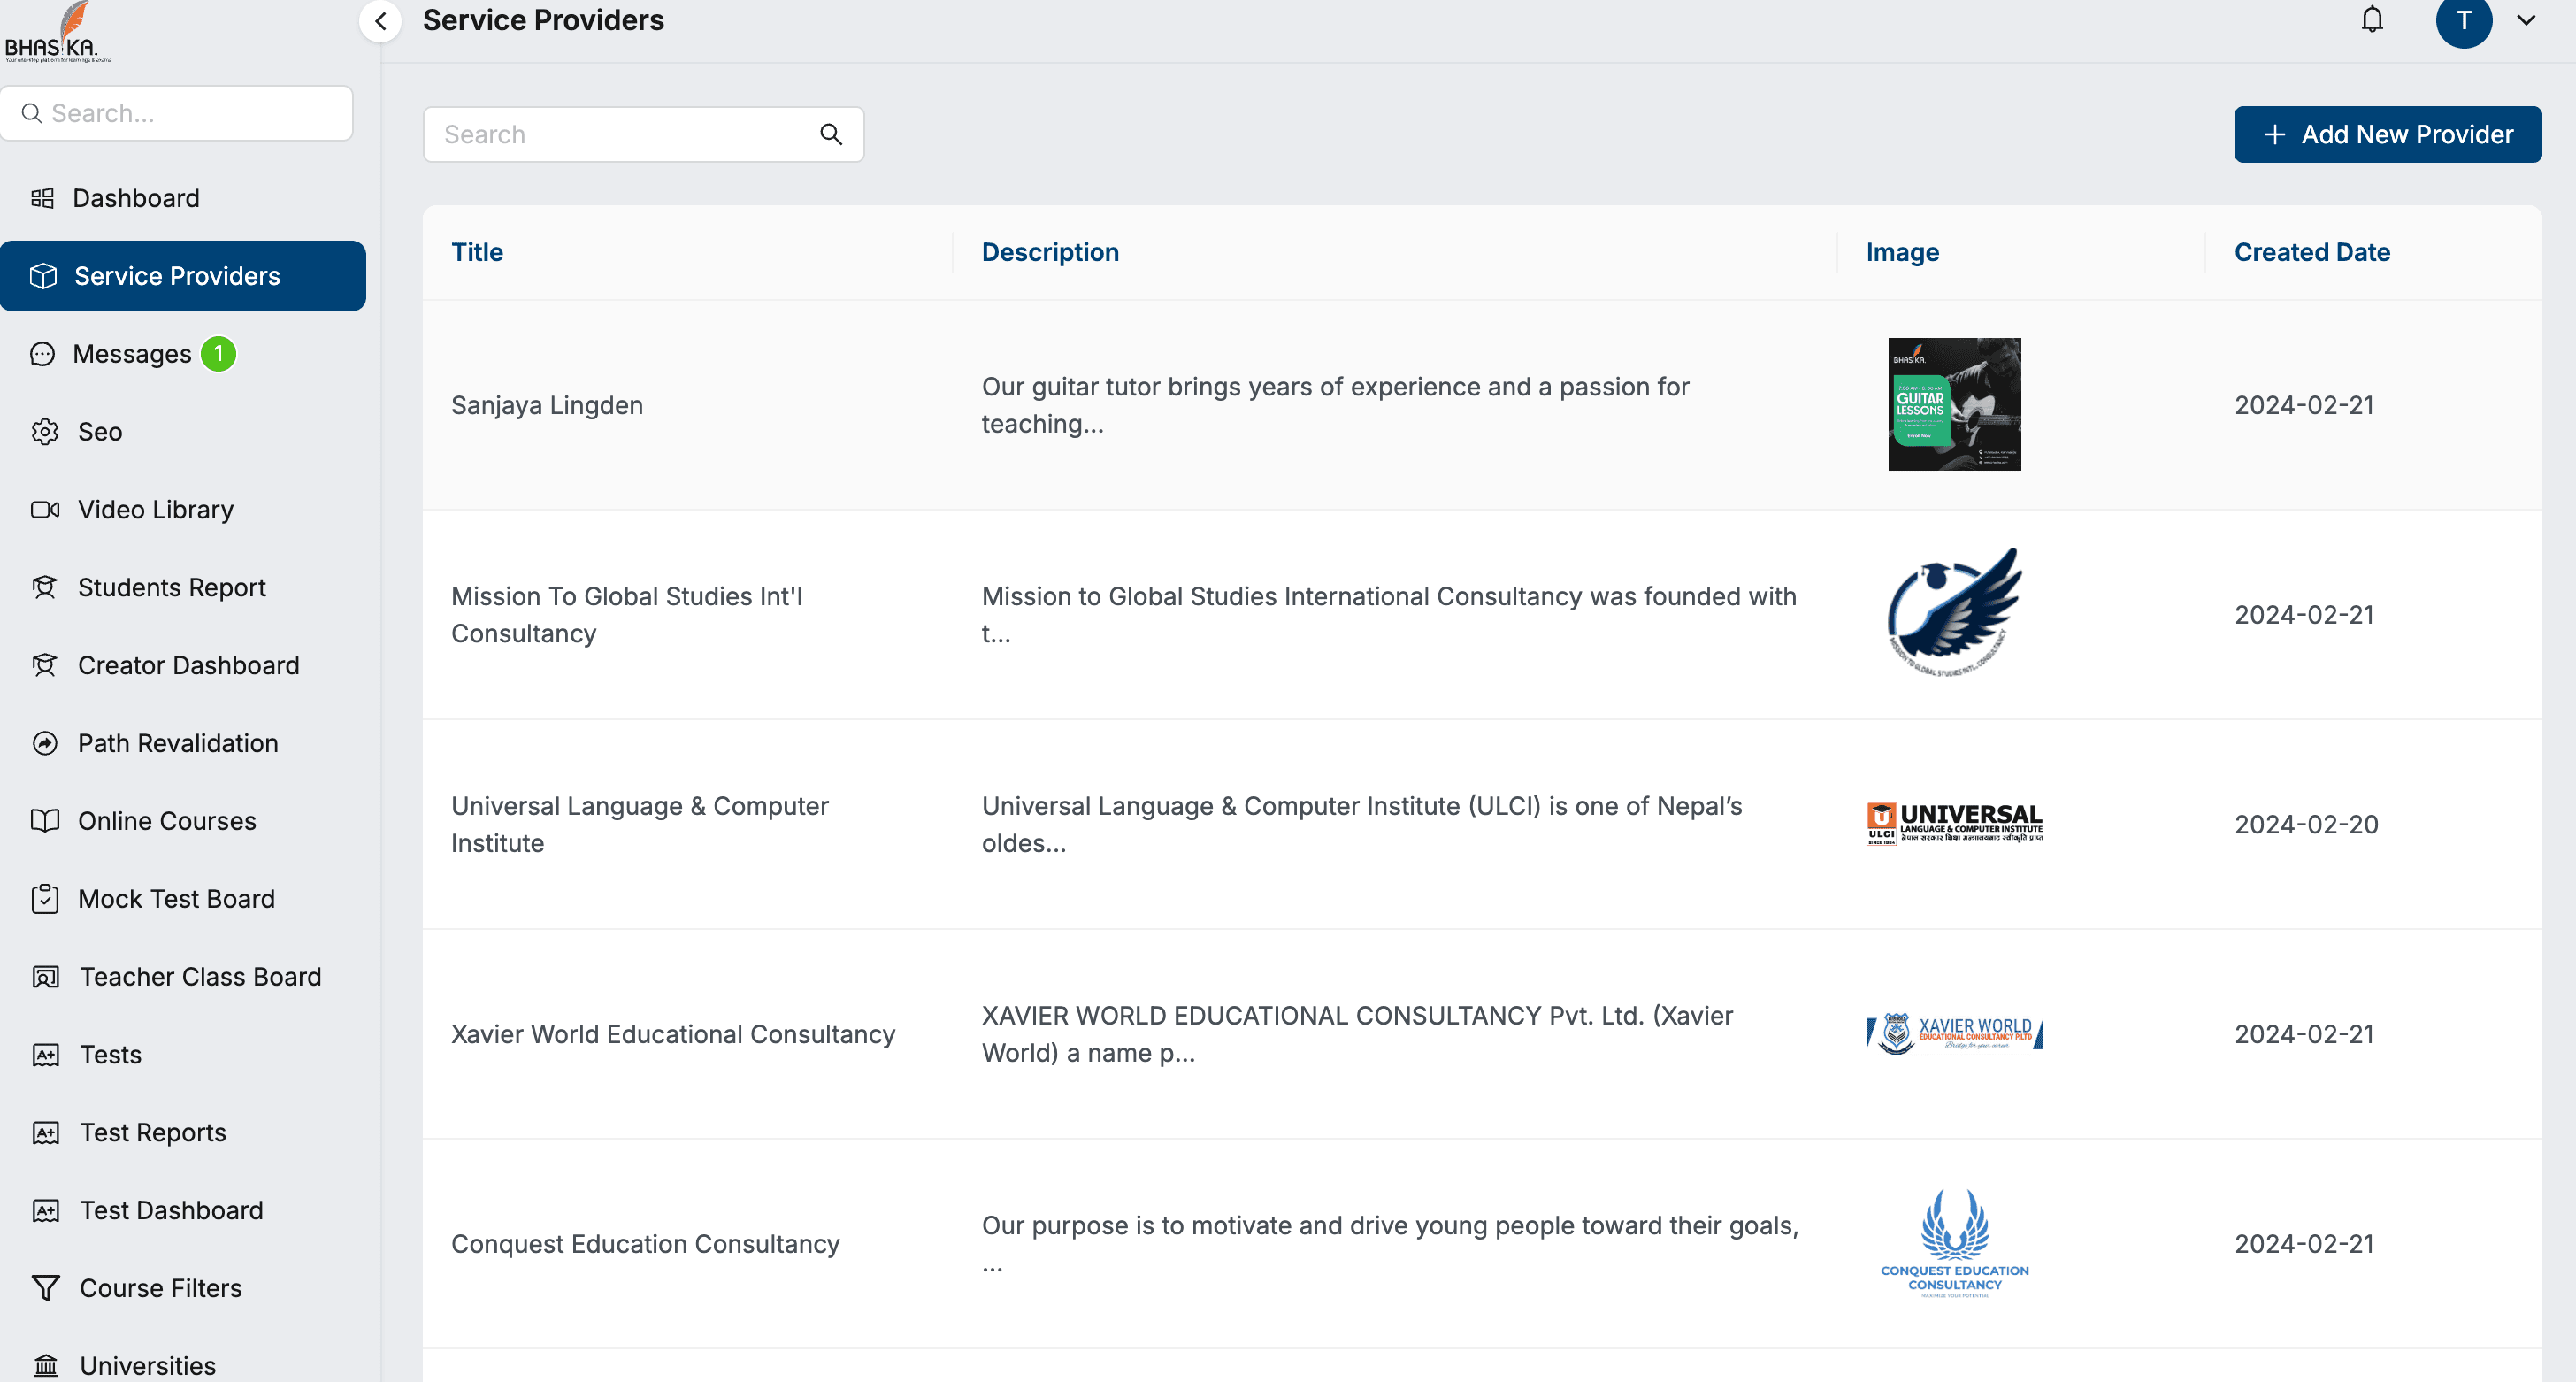This screenshot has width=2576, height=1382.
Task: Click the Path Revalidation icon
Action: (x=45, y=743)
